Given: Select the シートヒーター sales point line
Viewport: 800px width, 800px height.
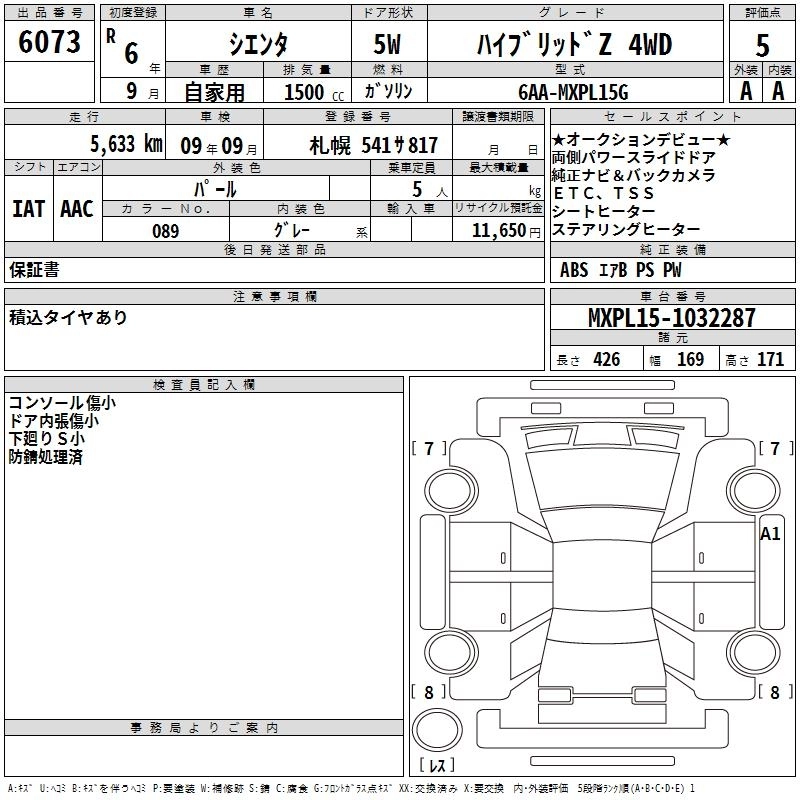Looking at the screenshot, I should 604,211.
